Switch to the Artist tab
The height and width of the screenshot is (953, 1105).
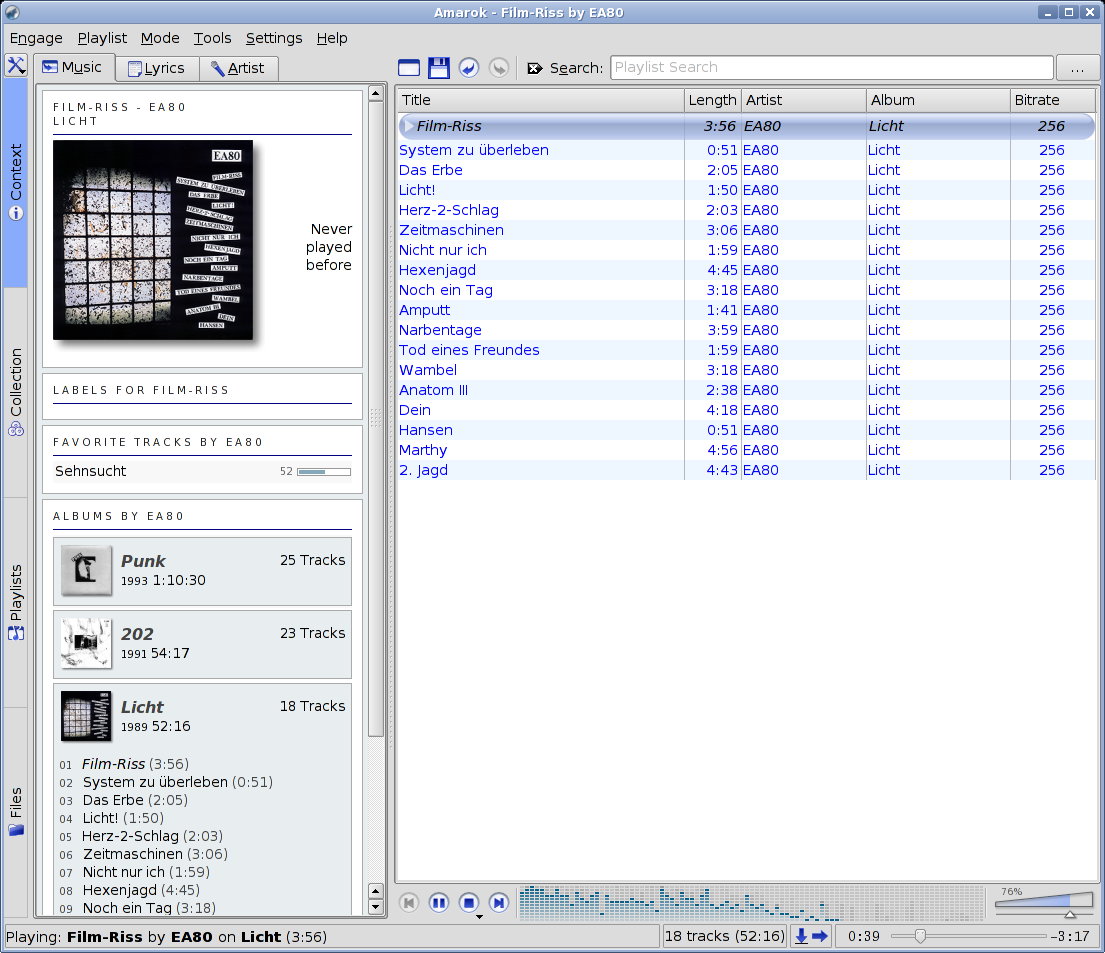pyautogui.click(x=238, y=68)
